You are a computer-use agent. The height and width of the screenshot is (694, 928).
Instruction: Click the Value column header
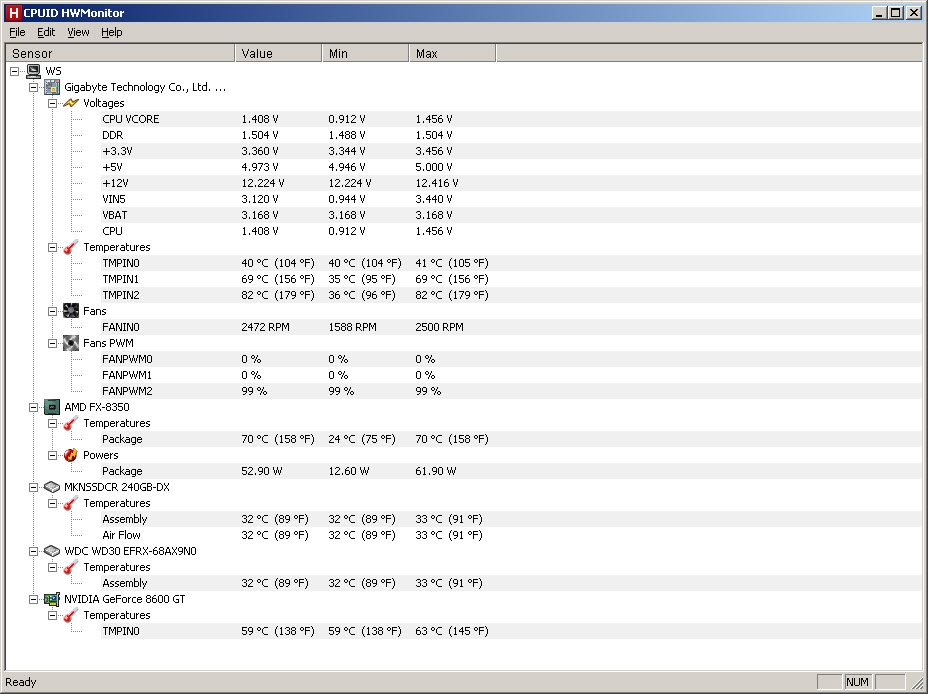pos(278,53)
